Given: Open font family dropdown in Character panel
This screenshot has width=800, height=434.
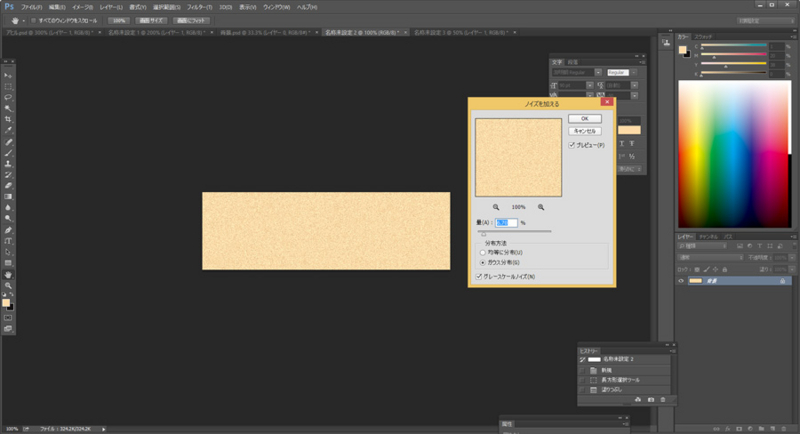Looking at the screenshot, I should [x=598, y=72].
